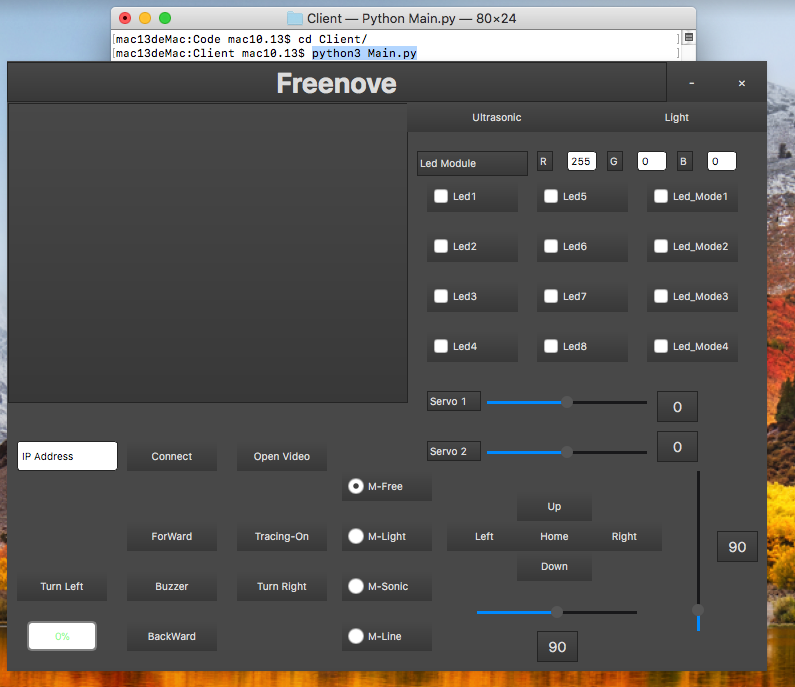795x687 pixels.
Task: Click the B color value field
Action: click(x=721, y=161)
